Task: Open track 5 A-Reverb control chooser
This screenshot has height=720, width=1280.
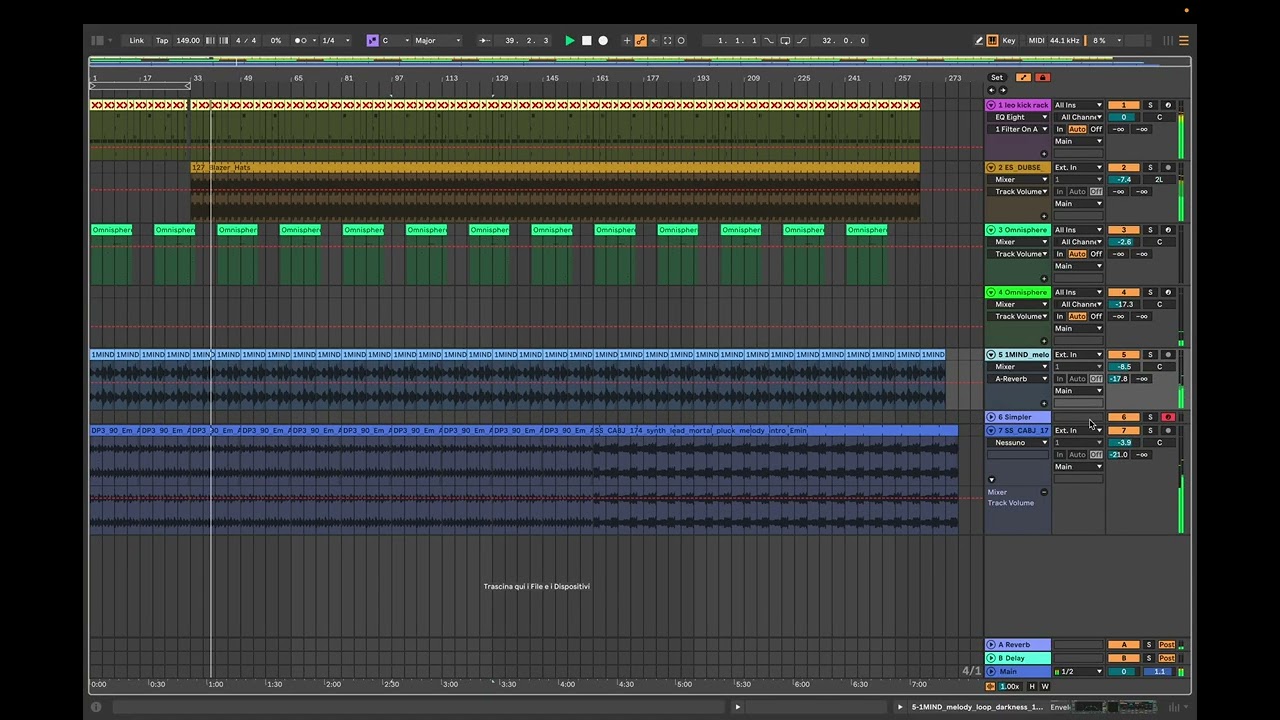Action: [1018, 379]
